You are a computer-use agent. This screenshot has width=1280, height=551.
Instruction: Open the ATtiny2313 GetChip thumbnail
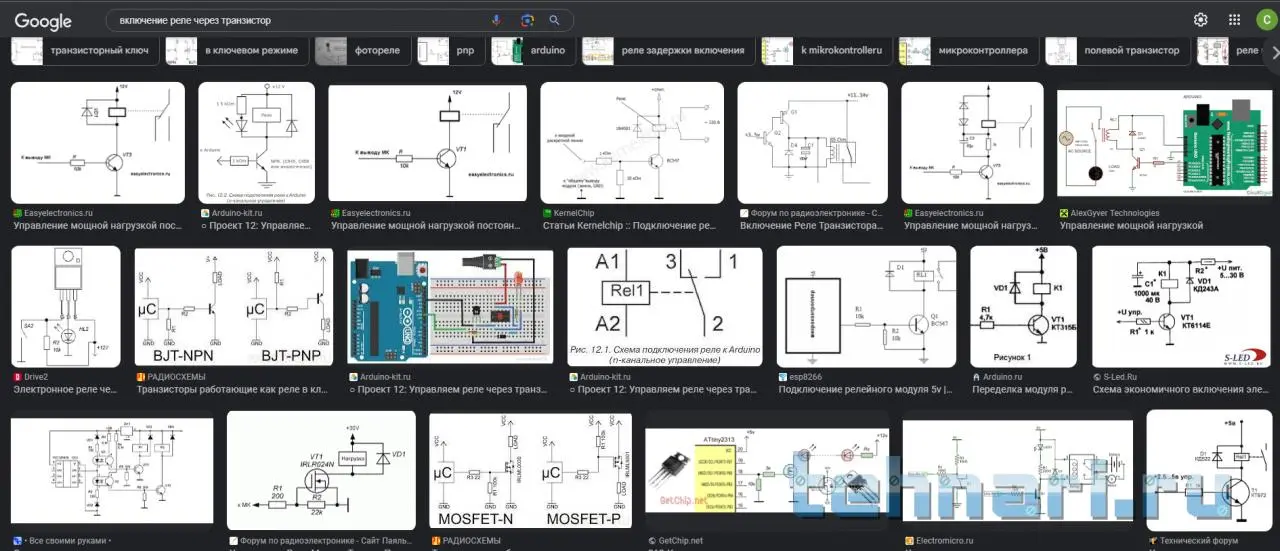click(x=767, y=470)
